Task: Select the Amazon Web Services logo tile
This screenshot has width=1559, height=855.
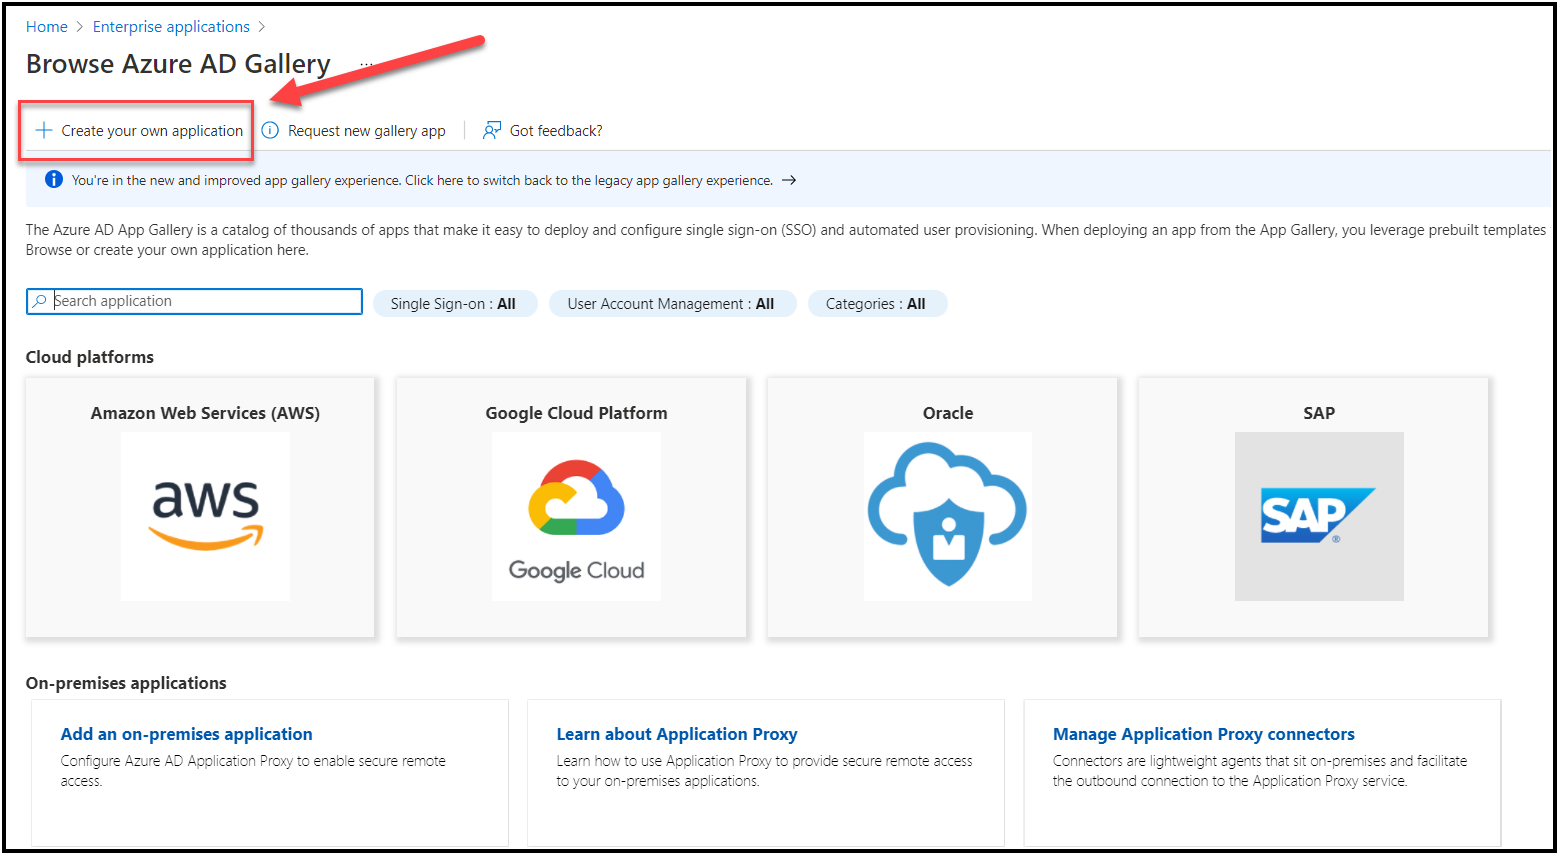Action: coord(205,516)
